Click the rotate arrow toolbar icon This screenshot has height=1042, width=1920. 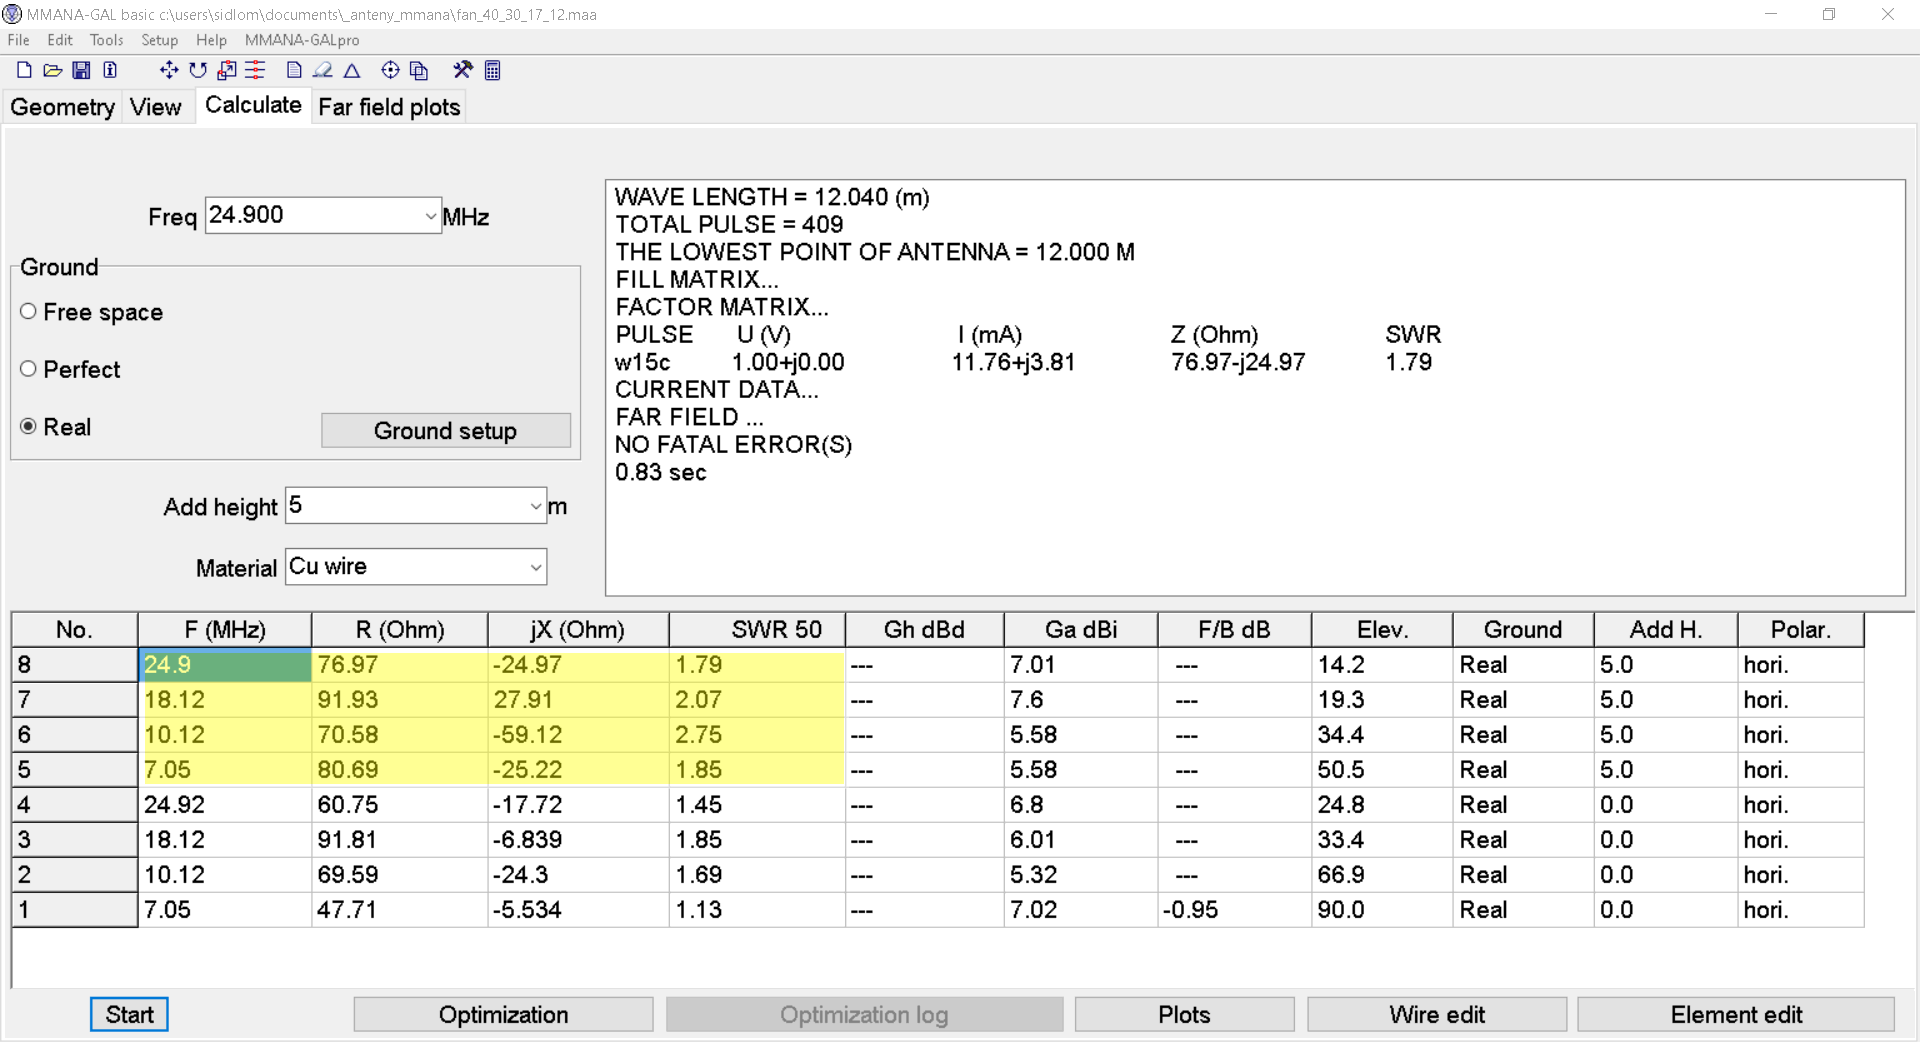pyautogui.click(x=198, y=70)
